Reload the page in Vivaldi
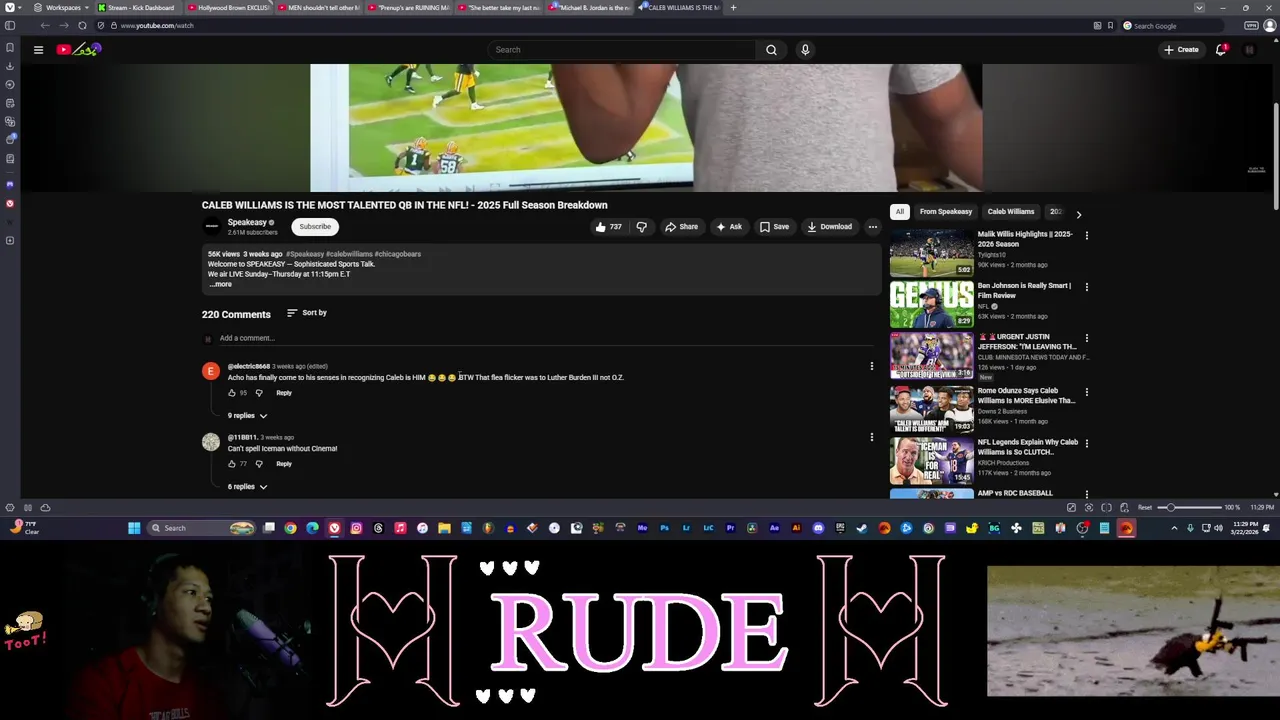This screenshot has width=1280, height=720. click(82, 25)
